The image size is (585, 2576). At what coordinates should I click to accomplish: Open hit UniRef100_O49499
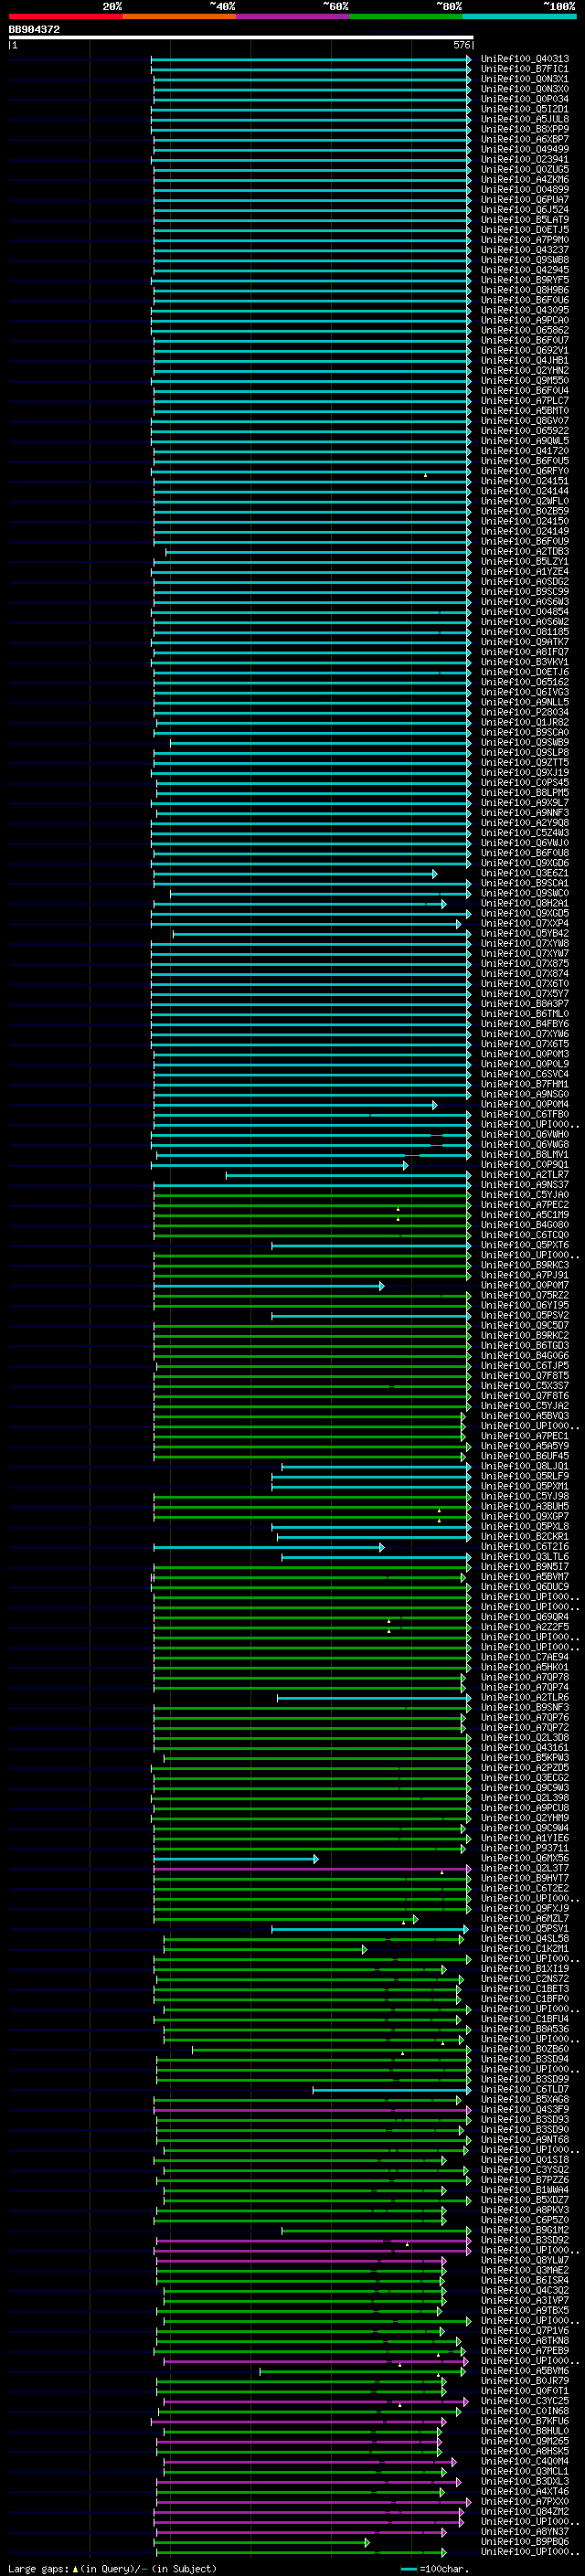click(524, 149)
